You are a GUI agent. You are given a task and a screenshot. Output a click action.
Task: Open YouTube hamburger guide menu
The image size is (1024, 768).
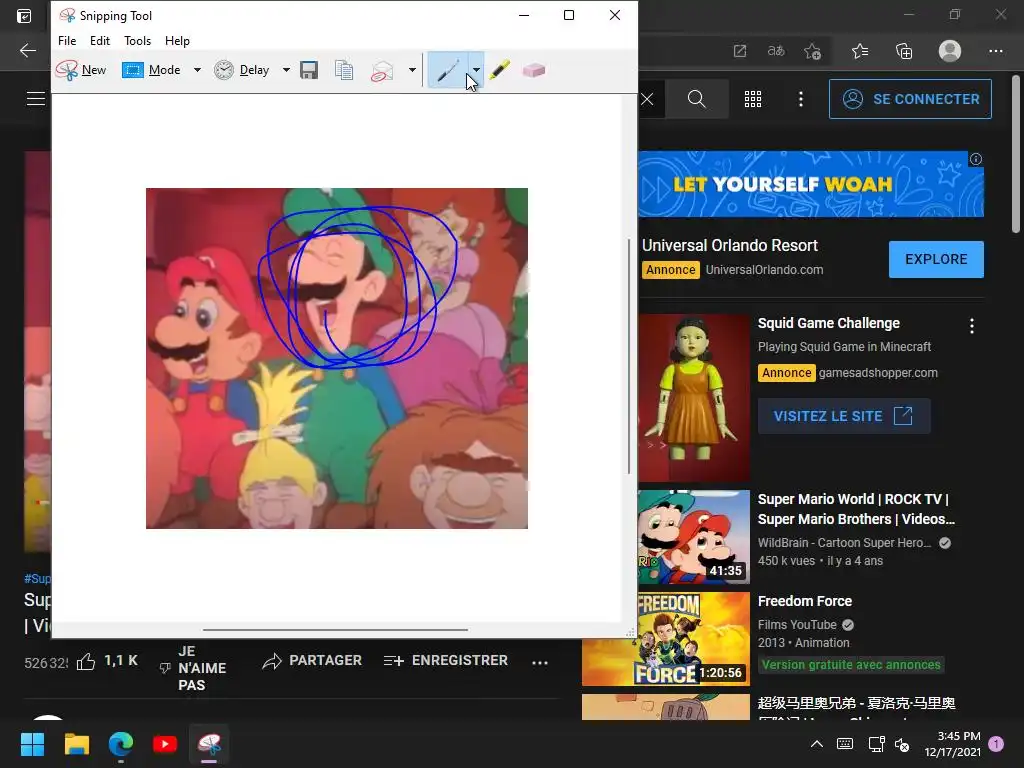tap(36, 99)
